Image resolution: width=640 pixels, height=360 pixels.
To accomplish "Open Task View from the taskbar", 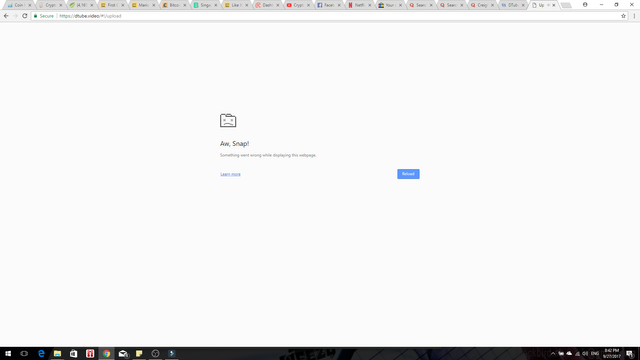I will [x=24, y=353].
